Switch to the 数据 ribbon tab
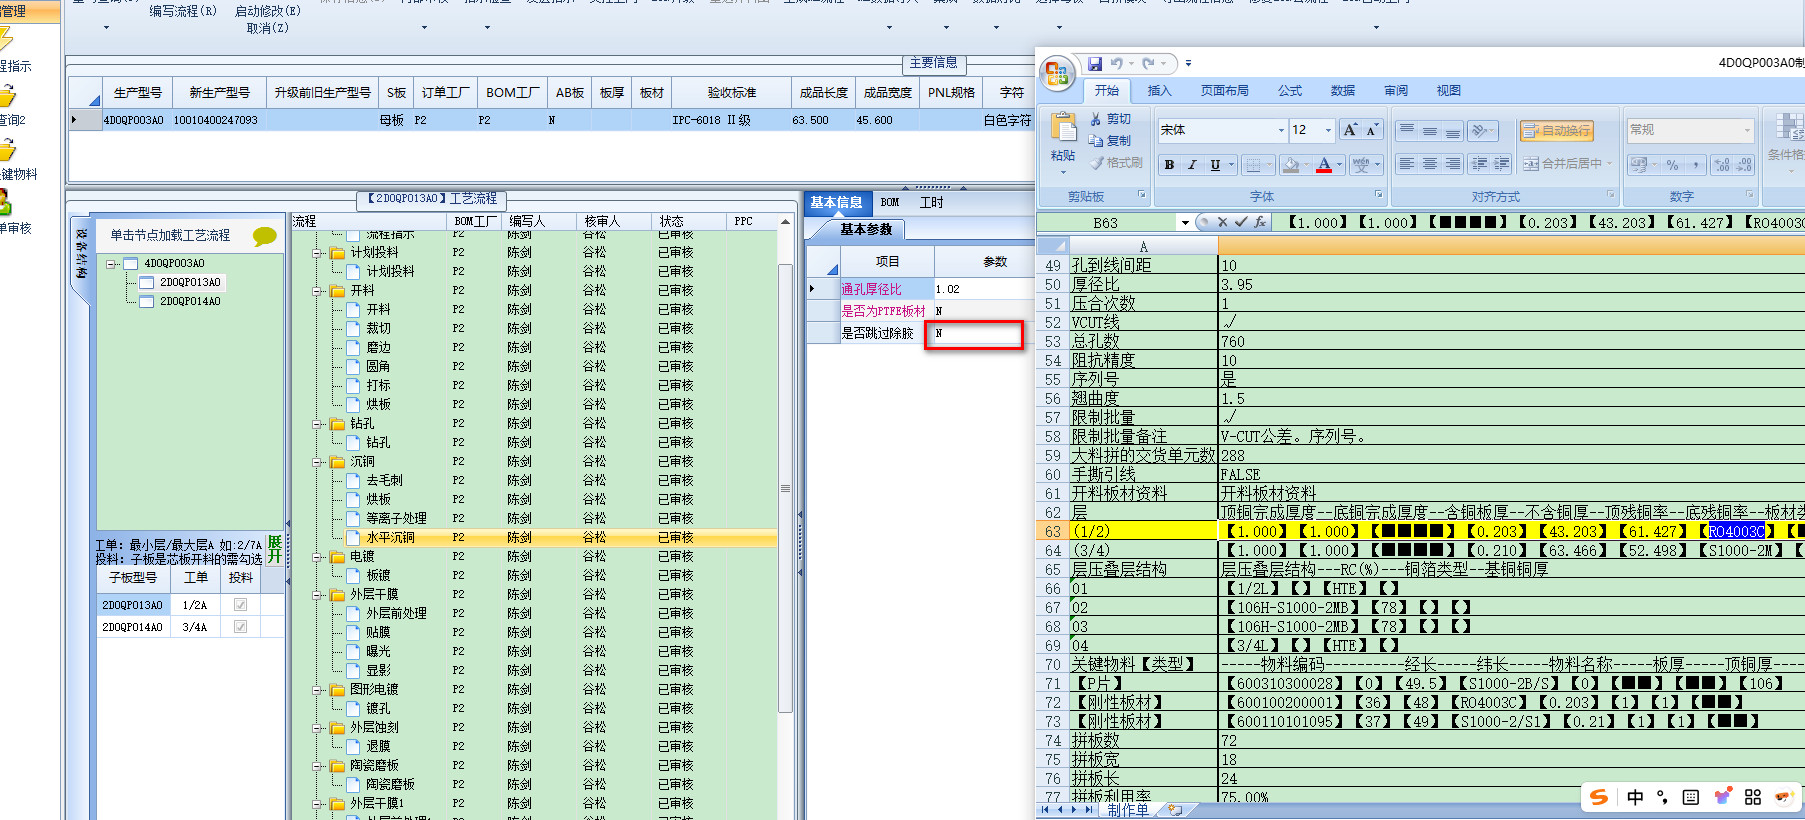 [1343, 91]
